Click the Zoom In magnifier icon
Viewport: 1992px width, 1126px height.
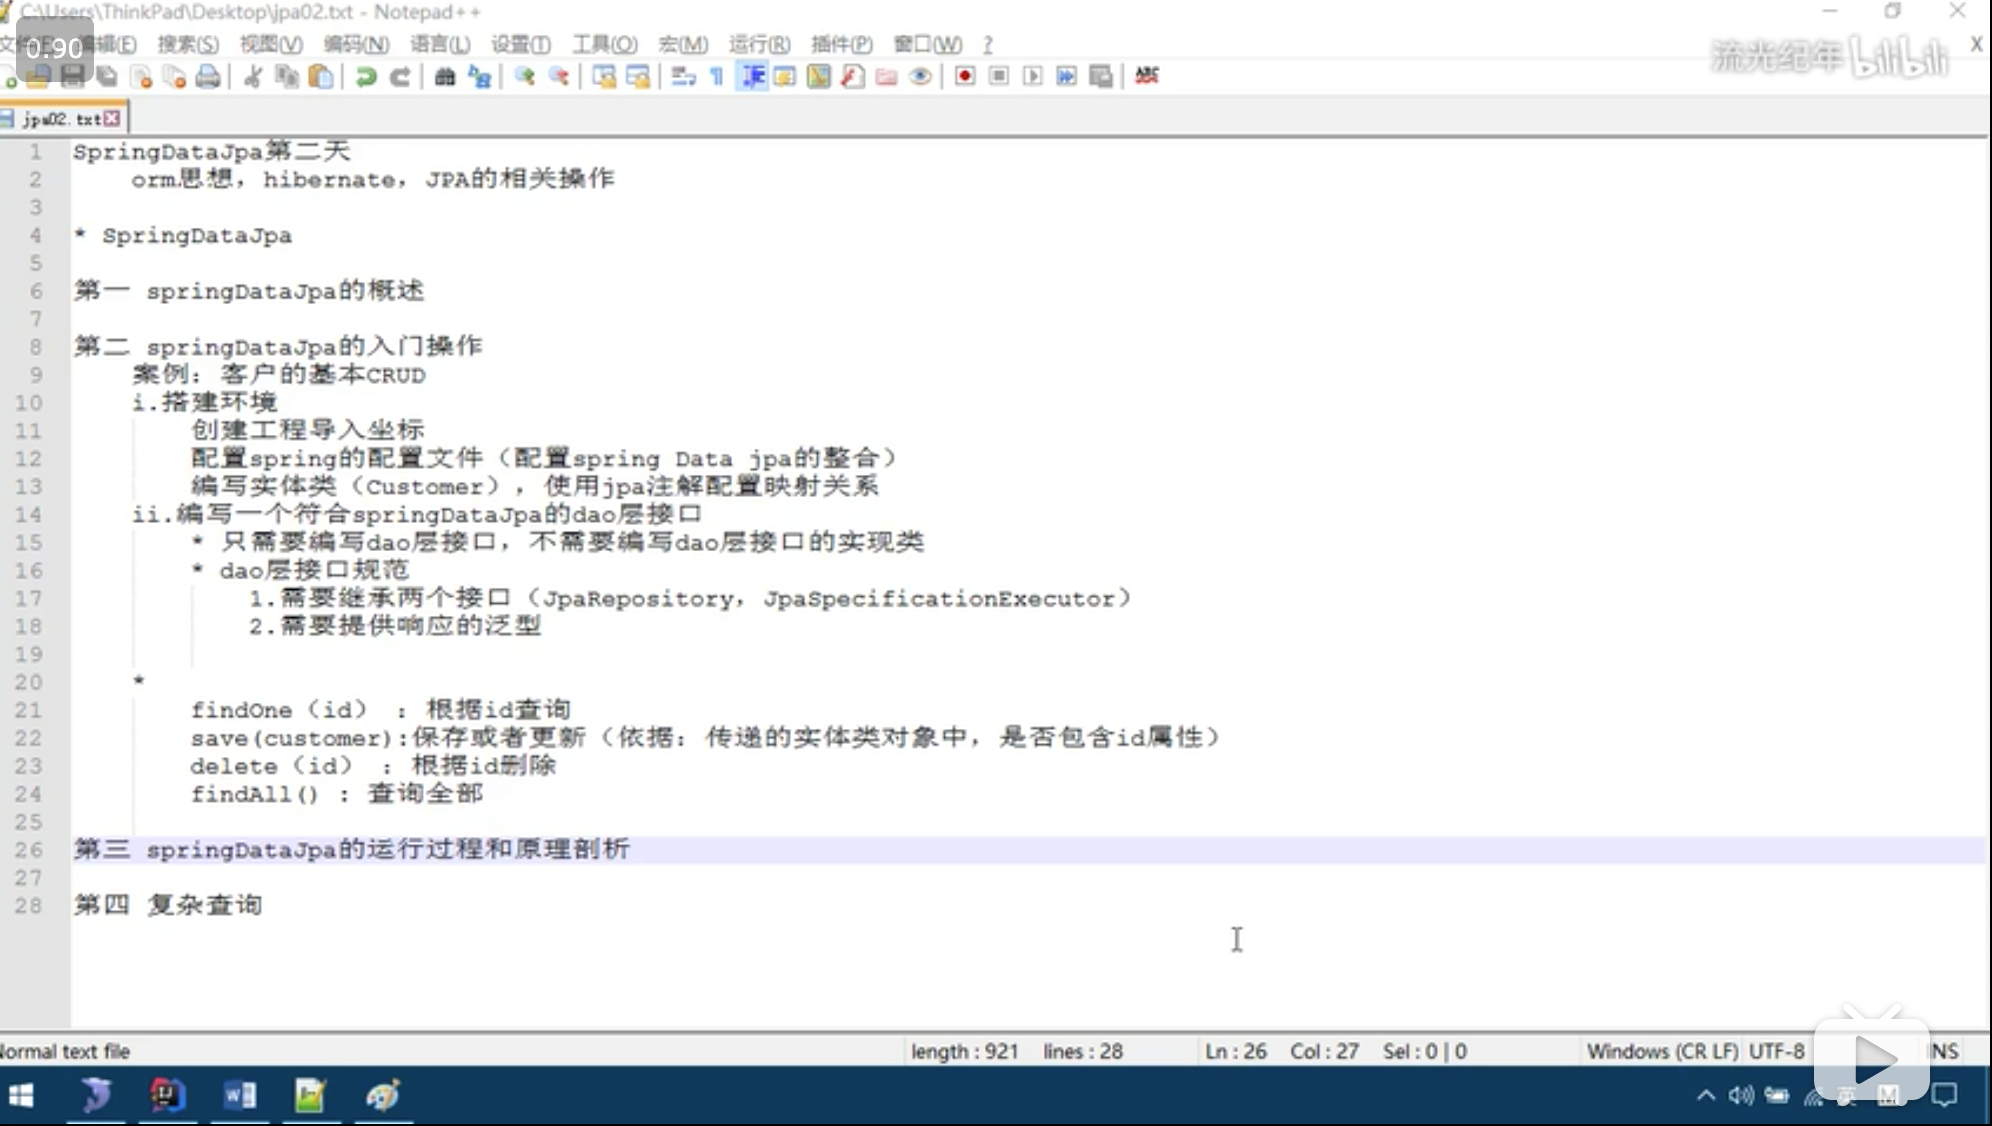coord(524,77)
